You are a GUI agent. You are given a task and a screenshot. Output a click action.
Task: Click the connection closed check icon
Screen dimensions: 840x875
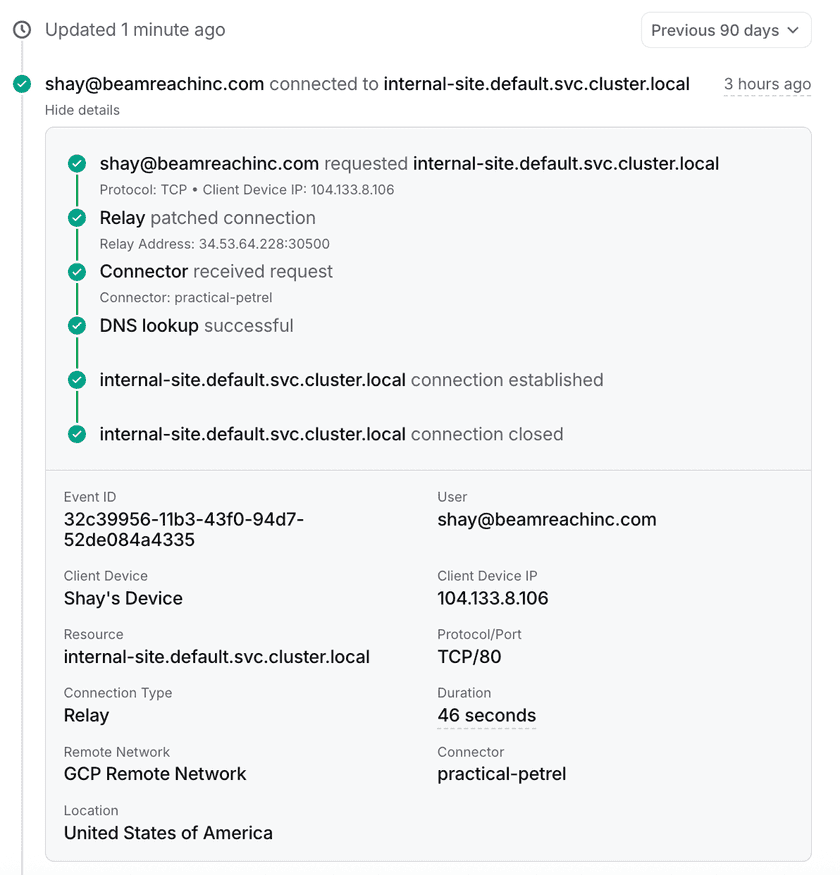click(x=77, y=434)
